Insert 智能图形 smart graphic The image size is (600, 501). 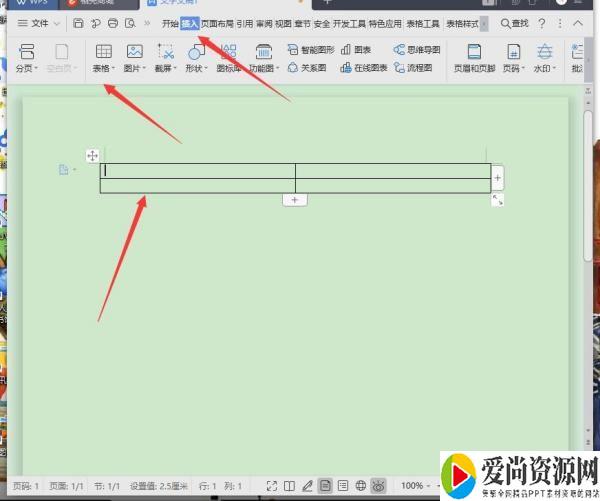pyautogui.click(x=311, y=50)
